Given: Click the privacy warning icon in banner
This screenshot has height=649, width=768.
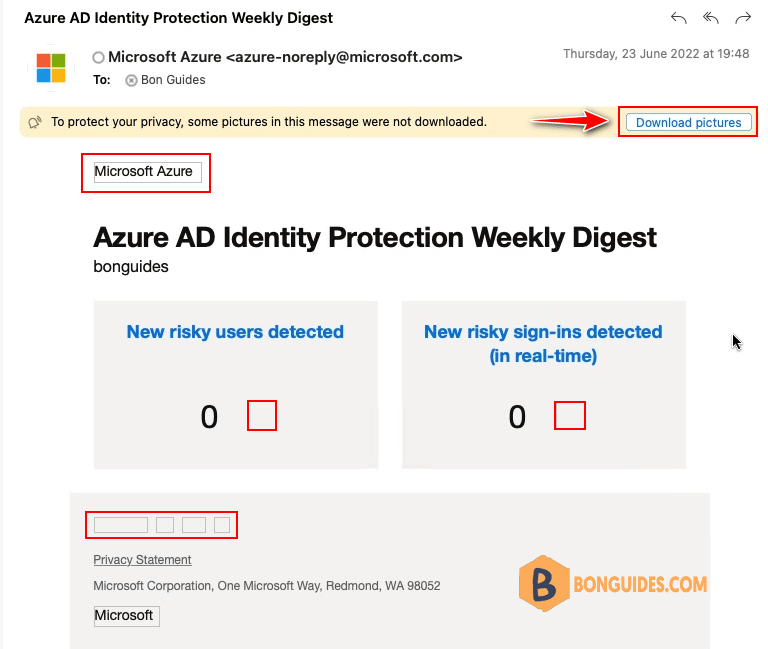Looking at the screenshot, I should point(35,122).
